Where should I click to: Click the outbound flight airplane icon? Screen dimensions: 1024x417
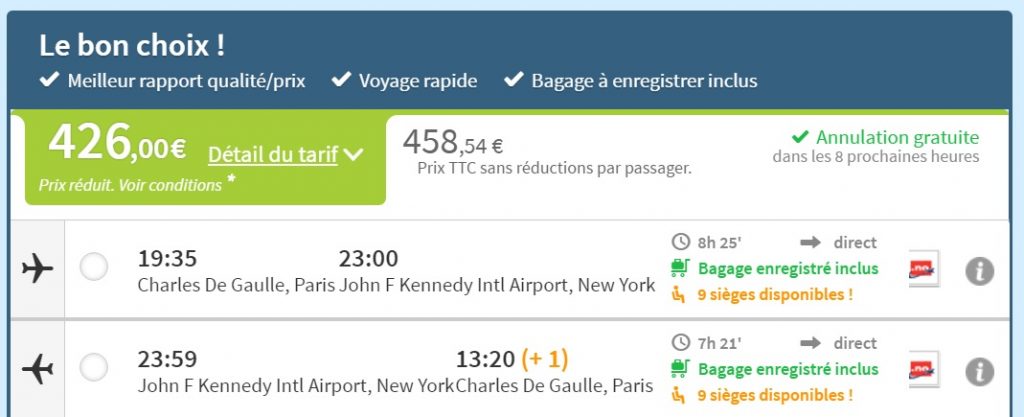[37, 268]
